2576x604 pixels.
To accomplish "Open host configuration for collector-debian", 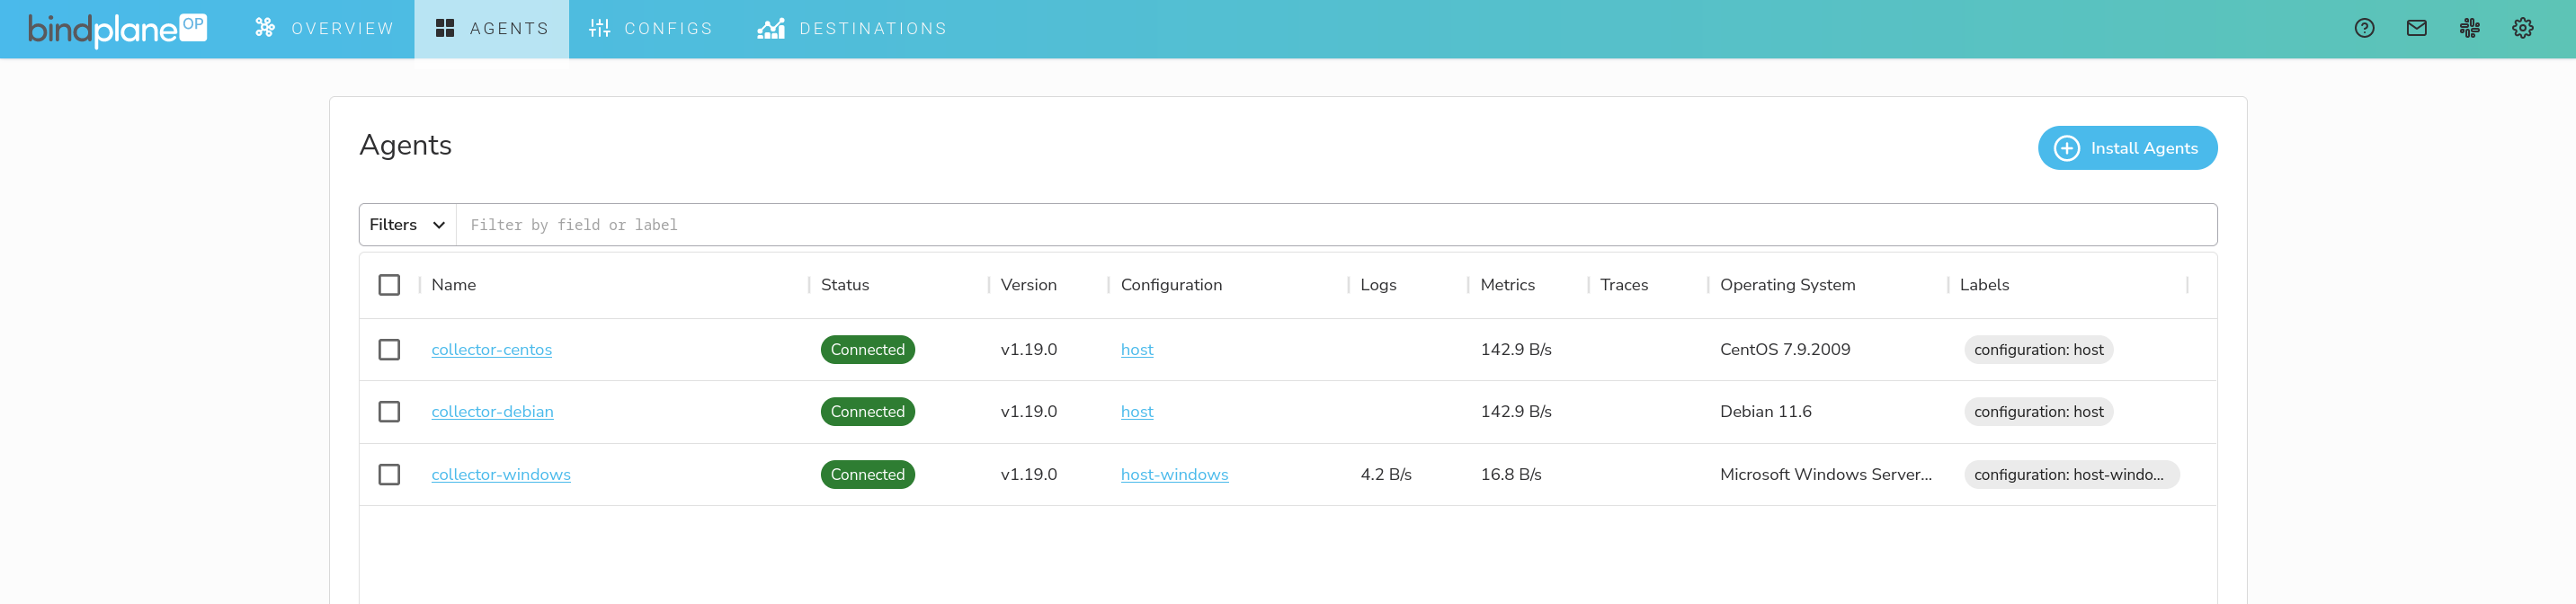I will pyautogui.click(x=1137, y=412).
